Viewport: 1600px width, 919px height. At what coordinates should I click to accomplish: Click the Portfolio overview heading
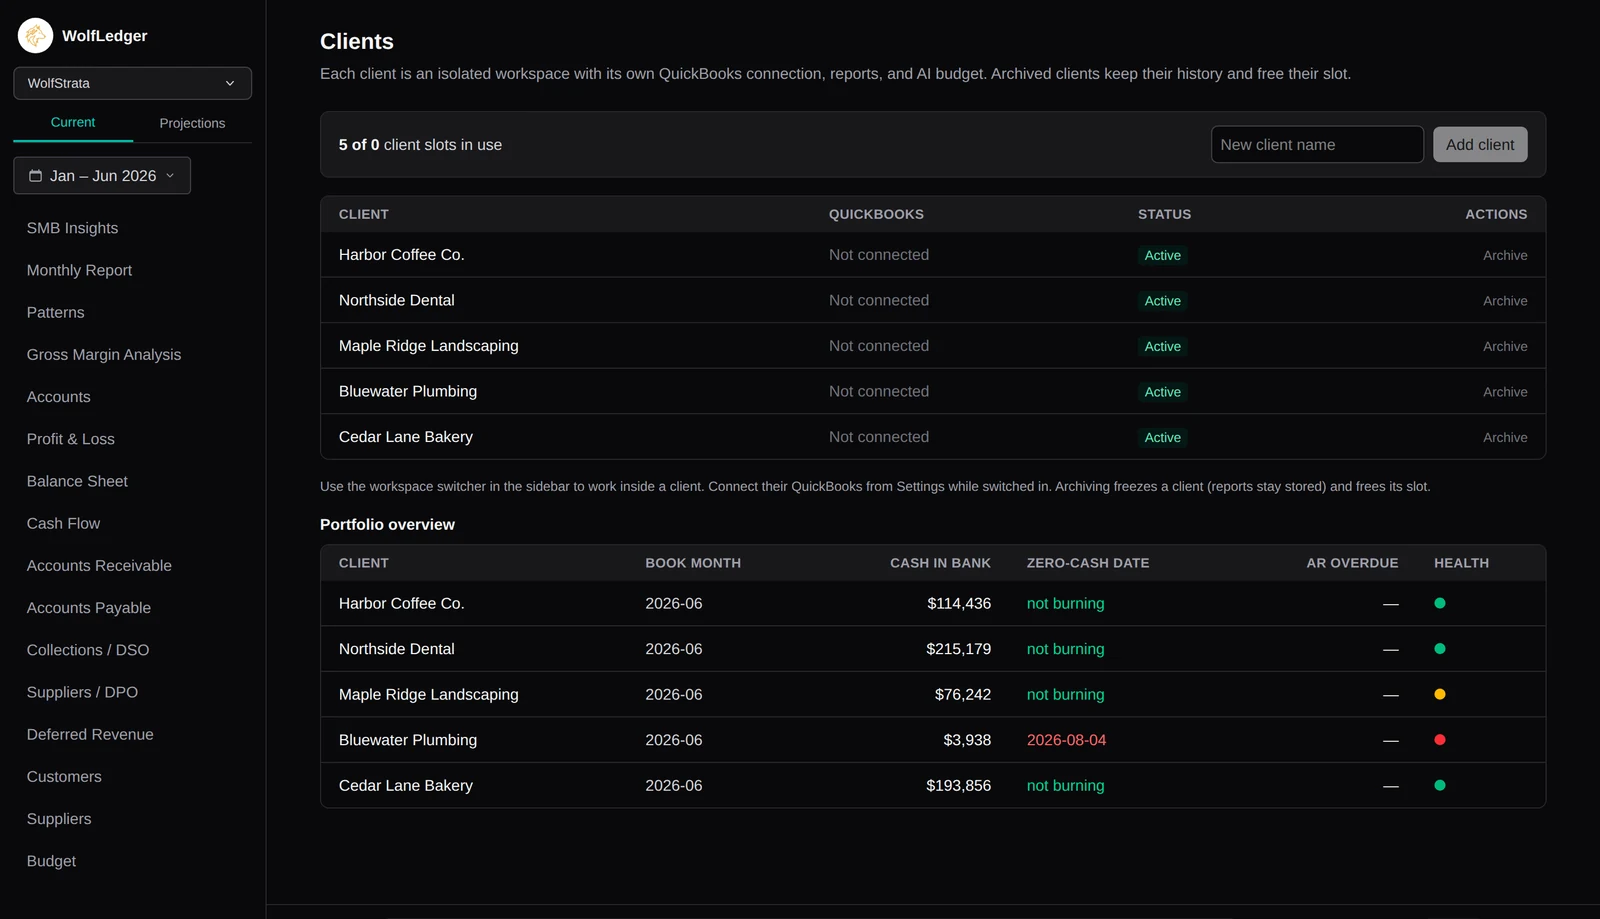(387, 524)
